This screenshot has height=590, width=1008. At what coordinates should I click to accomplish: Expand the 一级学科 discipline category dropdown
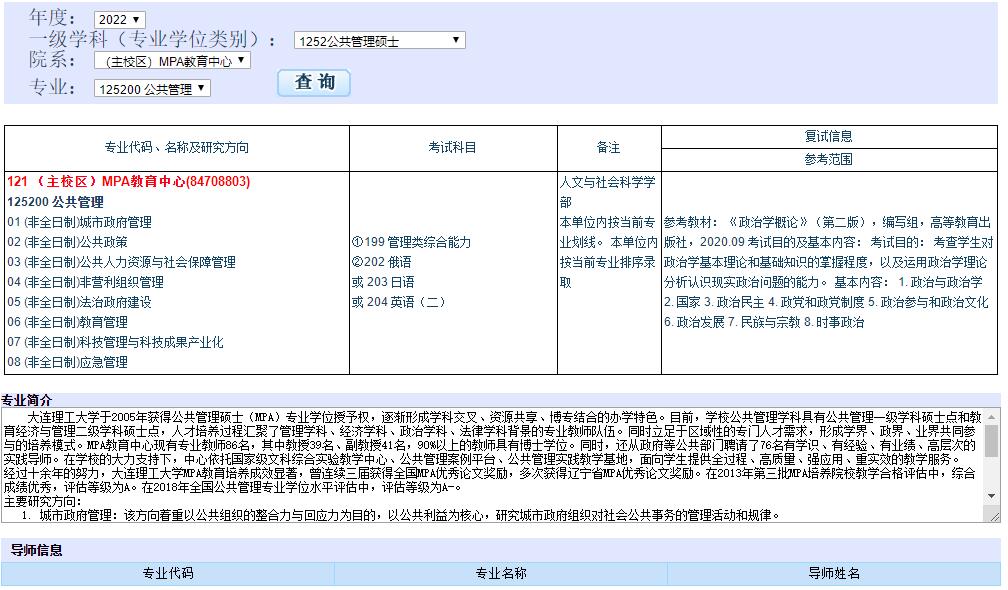coord(377,39)
